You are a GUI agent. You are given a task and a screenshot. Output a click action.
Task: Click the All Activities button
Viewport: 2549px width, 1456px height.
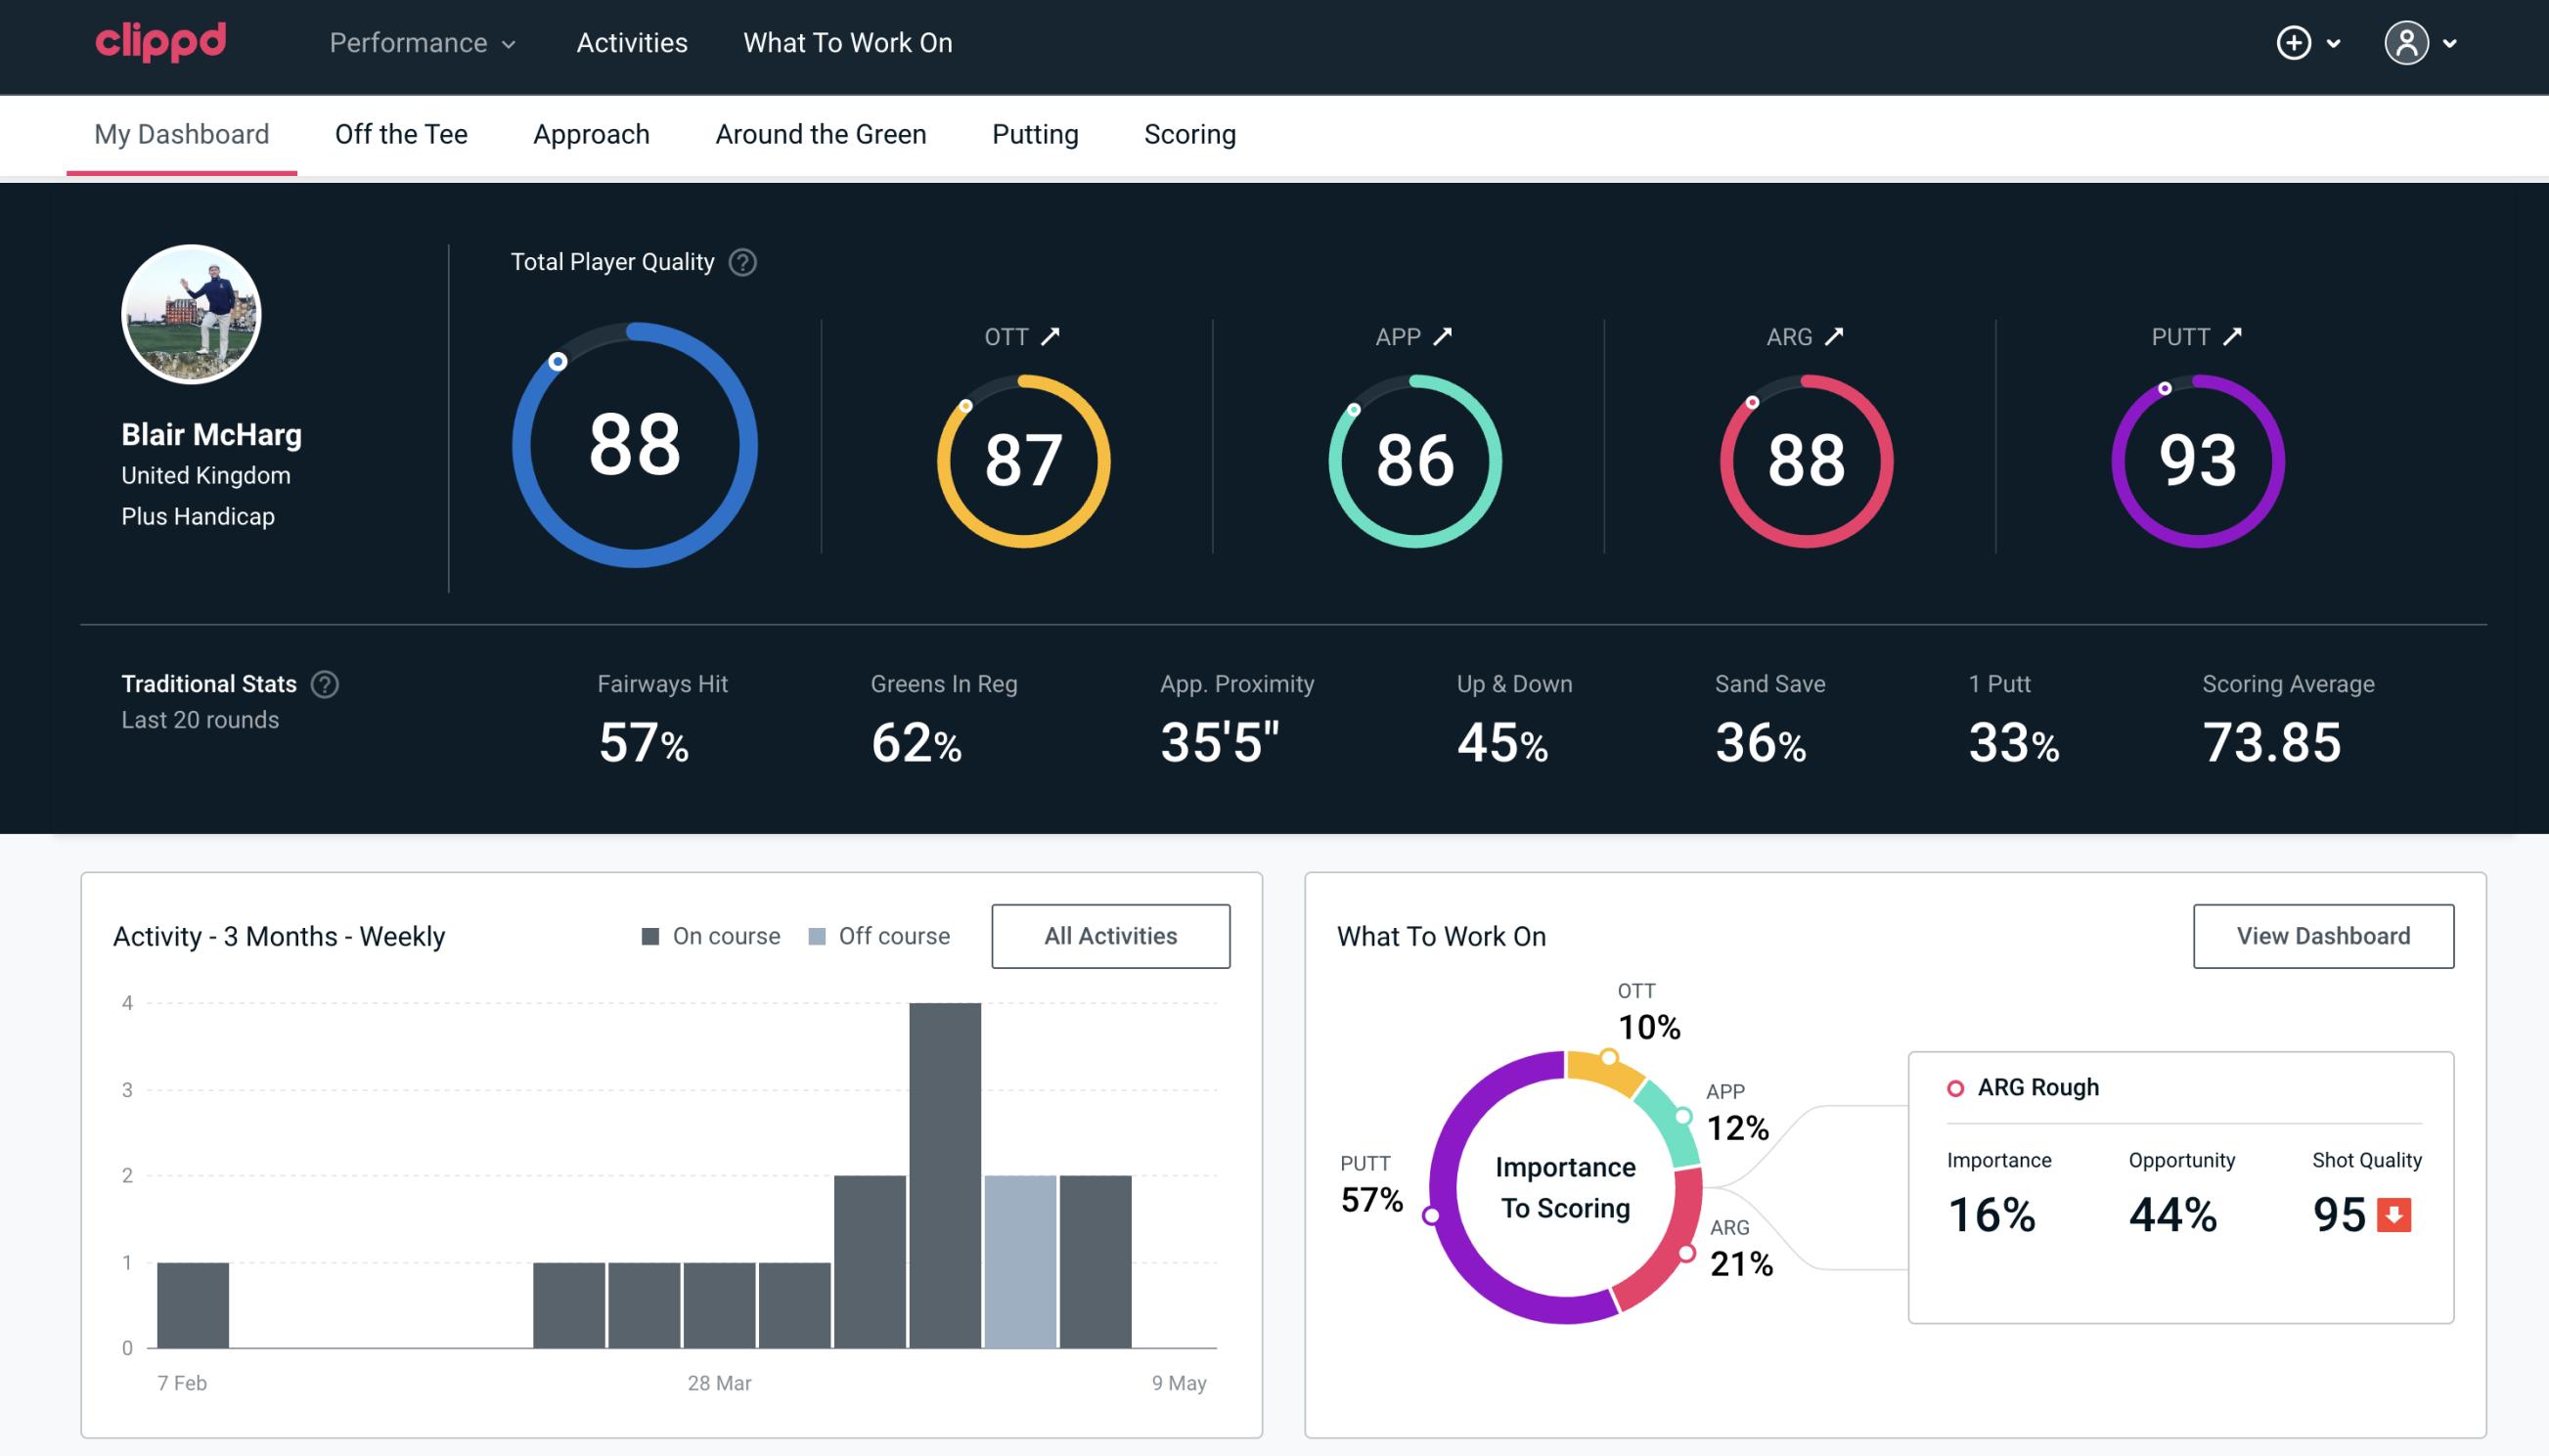click(1110, 936)
